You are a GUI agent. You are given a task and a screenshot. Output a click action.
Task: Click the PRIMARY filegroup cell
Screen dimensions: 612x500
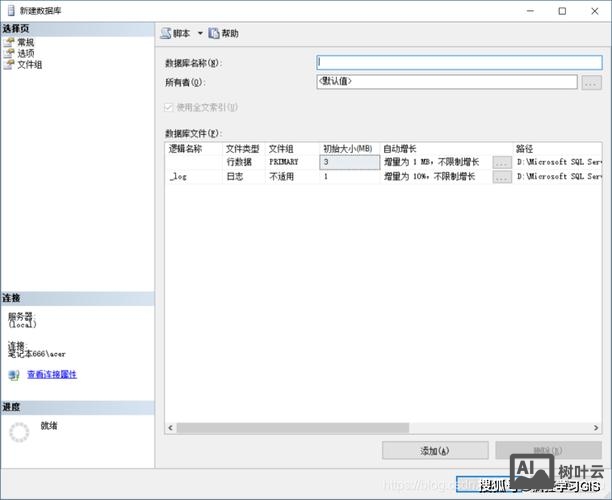click(x=292, y=162)
